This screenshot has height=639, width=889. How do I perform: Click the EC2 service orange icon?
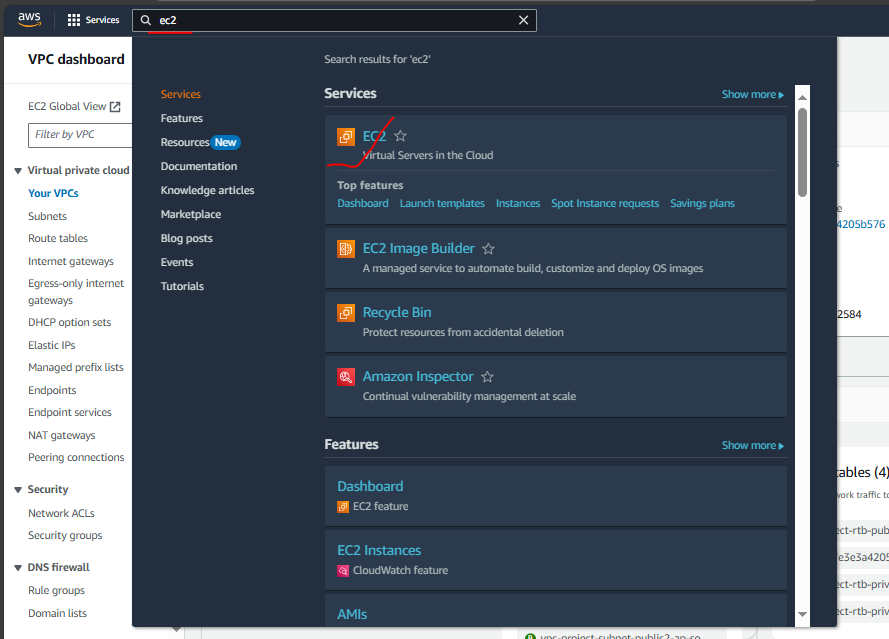[346, 137]
